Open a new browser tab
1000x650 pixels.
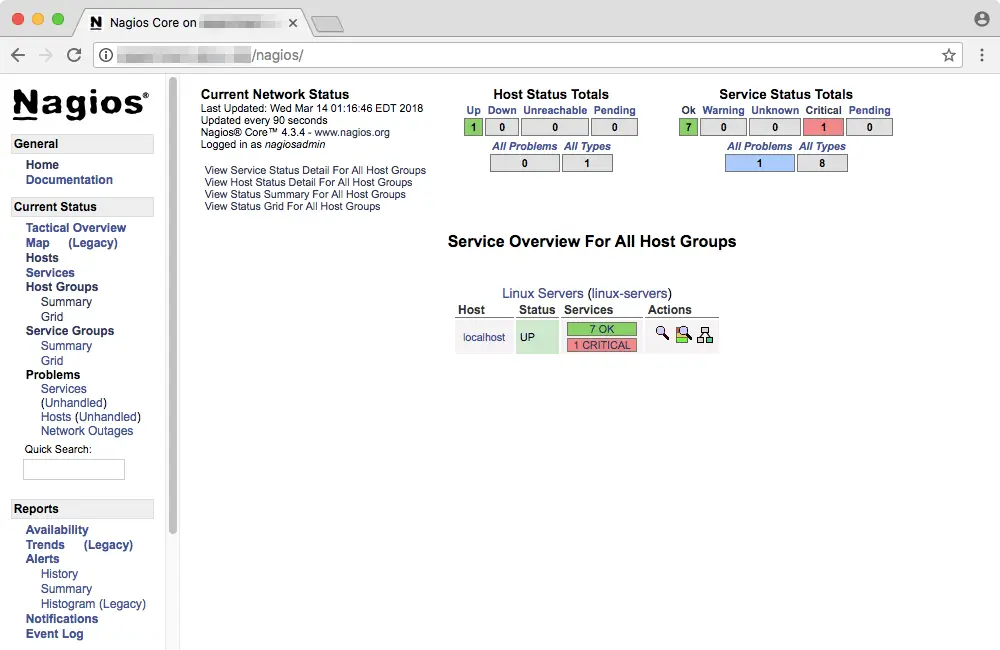pyautogui.click(x=328, y=24)
